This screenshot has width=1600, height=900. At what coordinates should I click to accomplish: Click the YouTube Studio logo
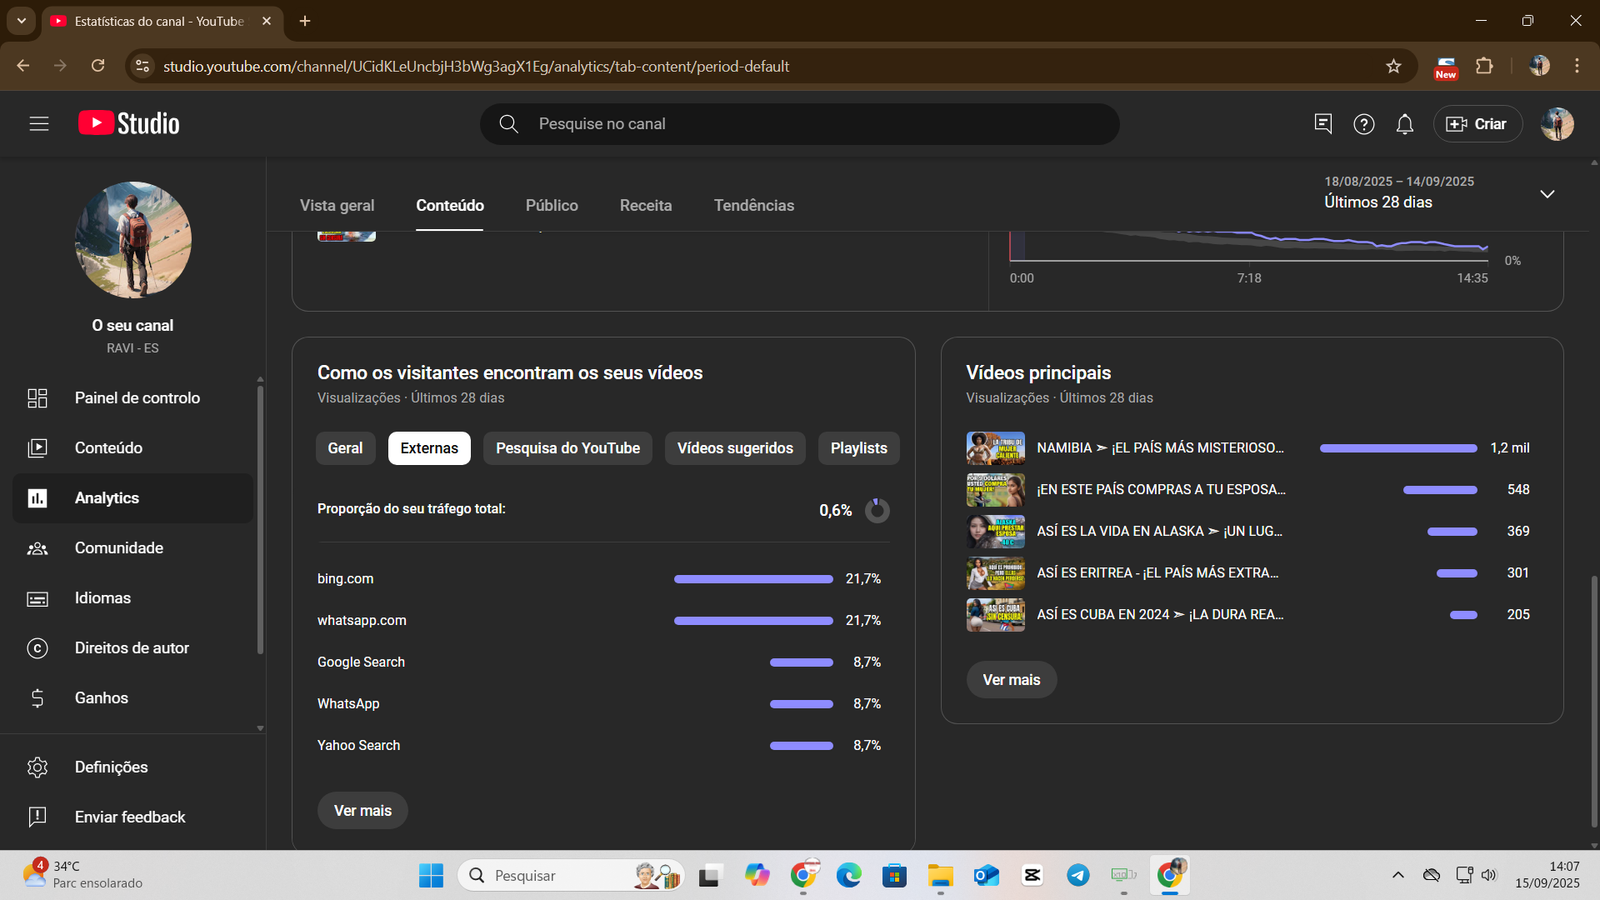click(x=129, y=124)
